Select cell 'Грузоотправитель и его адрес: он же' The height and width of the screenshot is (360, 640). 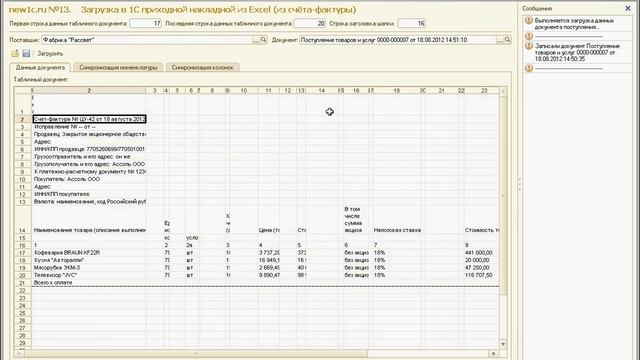pos(89,157)
